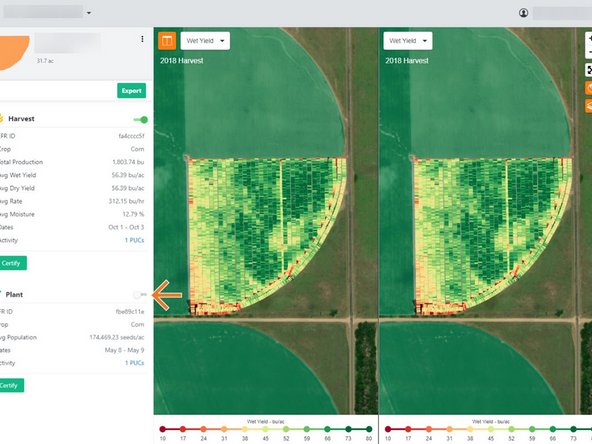
Task: Click the 80 bu/ac legend stop, left map
Action: click(369, 429)
